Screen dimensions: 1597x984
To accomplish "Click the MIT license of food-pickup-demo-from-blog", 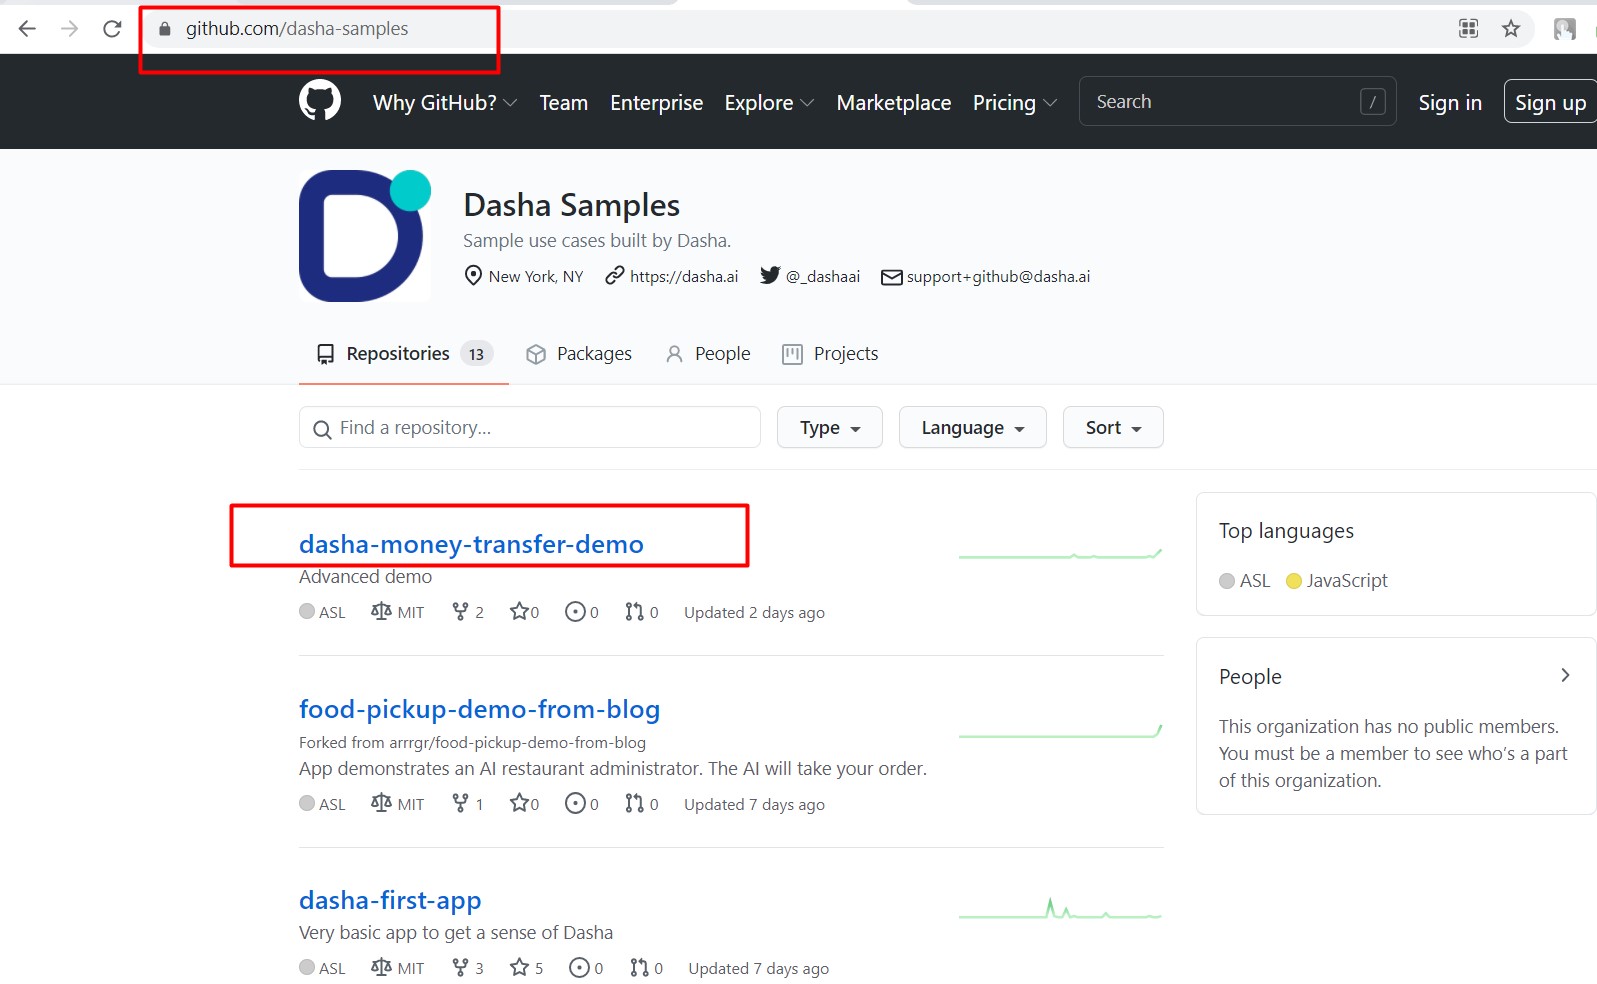I will point(398,804).
